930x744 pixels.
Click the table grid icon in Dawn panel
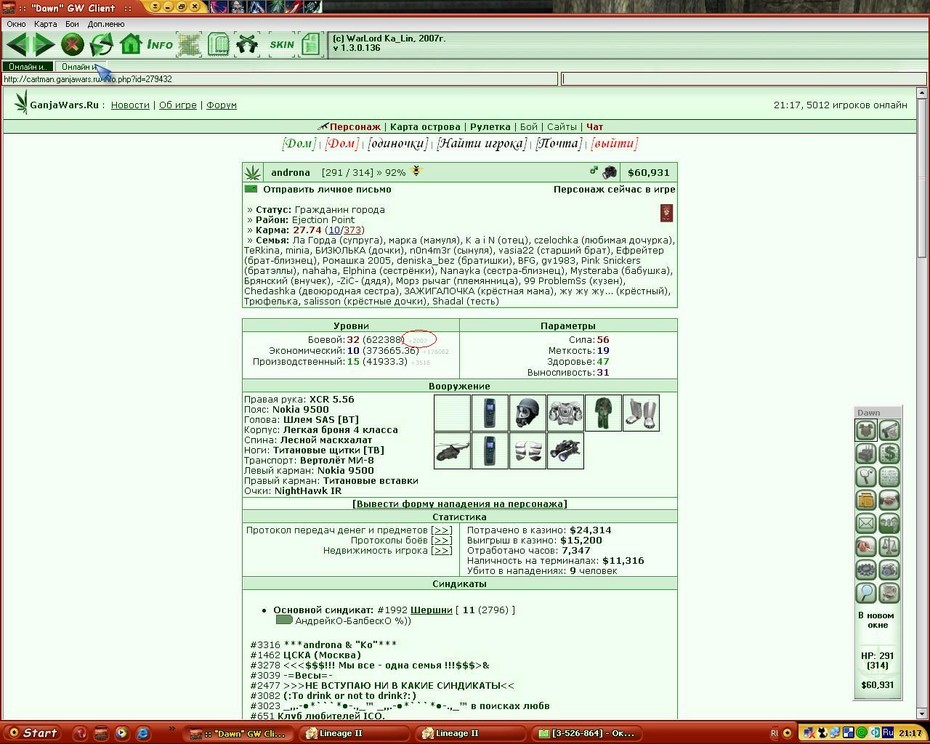[889, 476]
